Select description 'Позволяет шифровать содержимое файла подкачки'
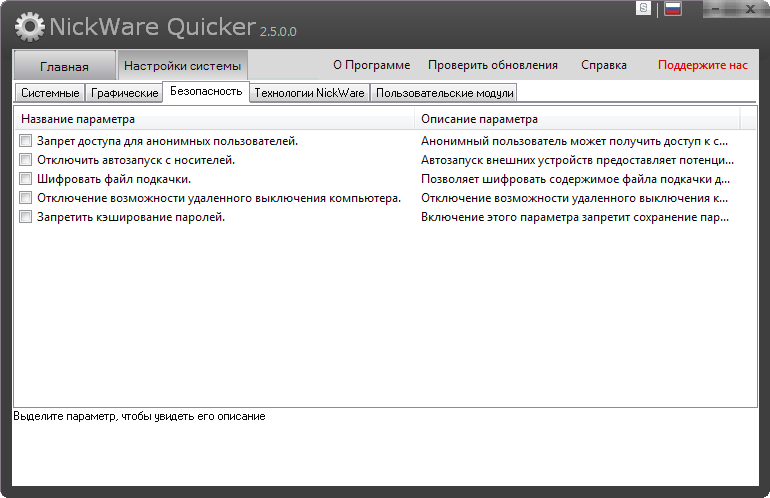This screenshot has height=498, width=770. tap(575, 179)
